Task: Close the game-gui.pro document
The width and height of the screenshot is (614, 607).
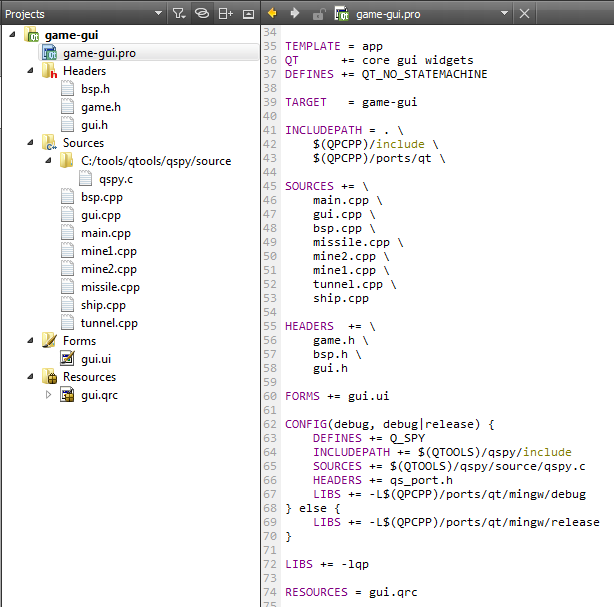Action: point(525,14)
